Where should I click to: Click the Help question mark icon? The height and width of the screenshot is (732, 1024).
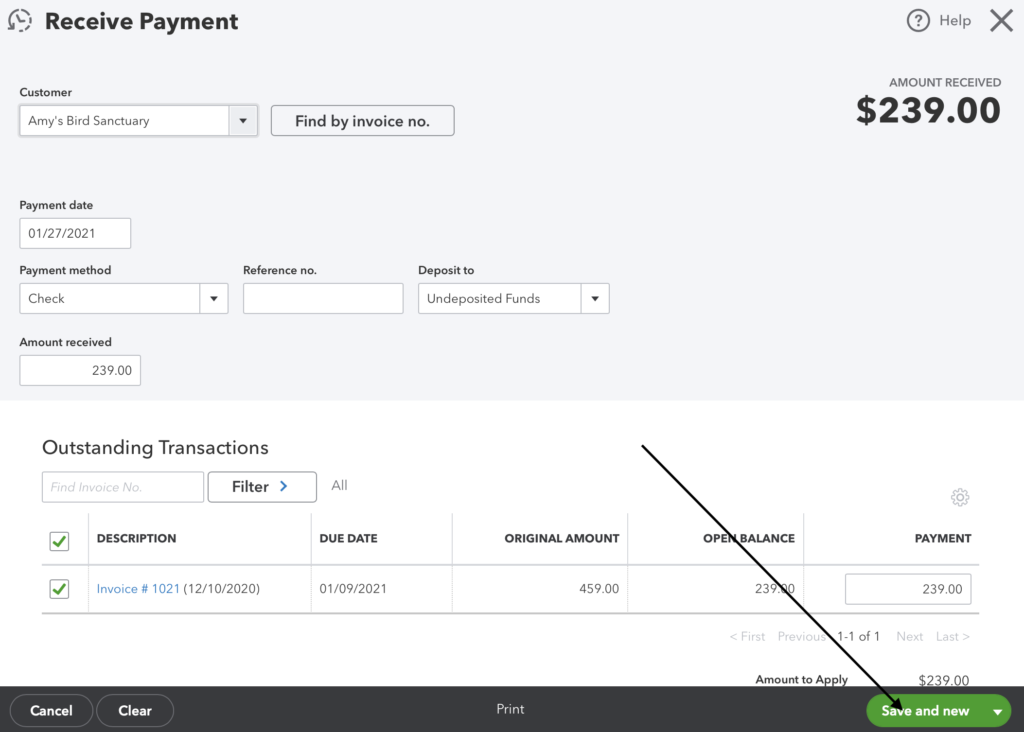pyautogui.click(x=917, y=20)
